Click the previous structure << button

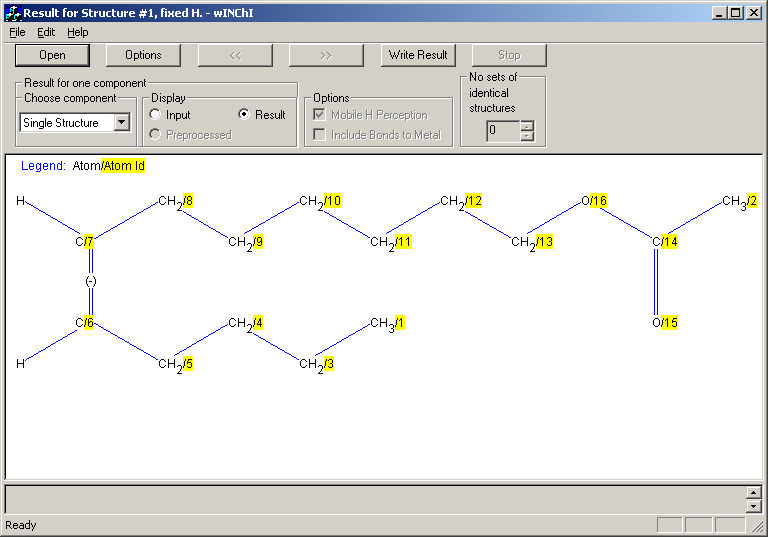click(x=235, y=55)
